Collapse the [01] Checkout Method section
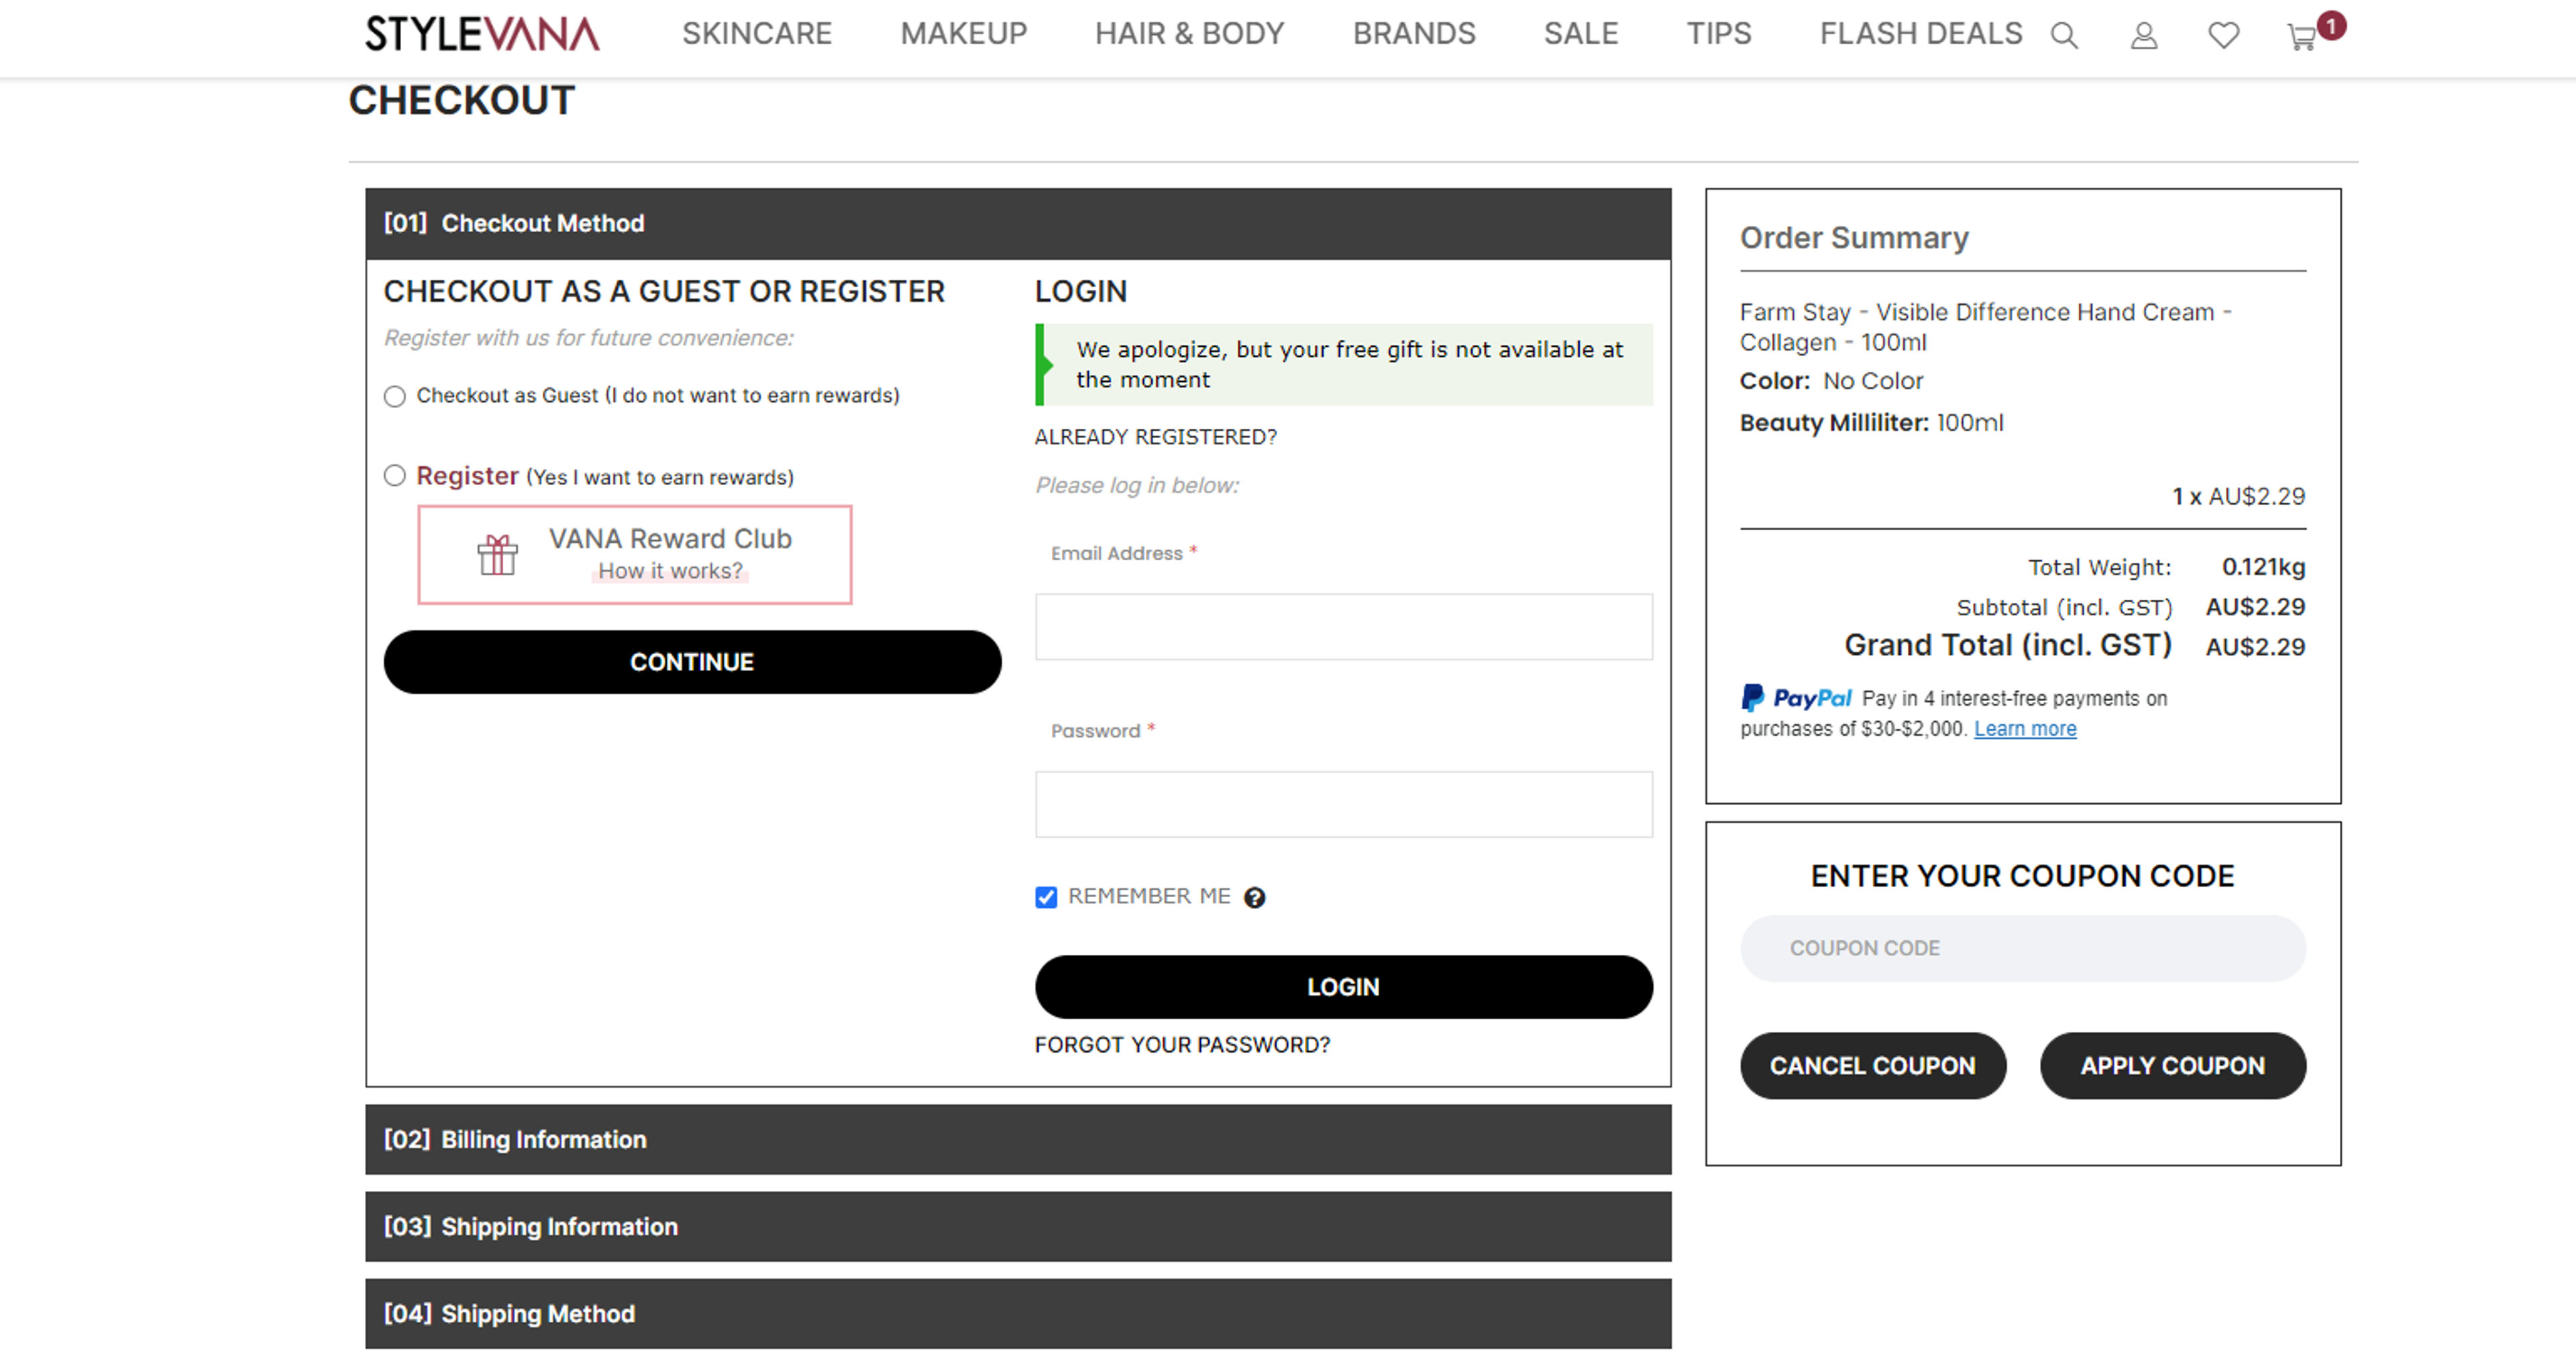This screenshot has height=1352, width=2576. click(x=1018, y=223)
